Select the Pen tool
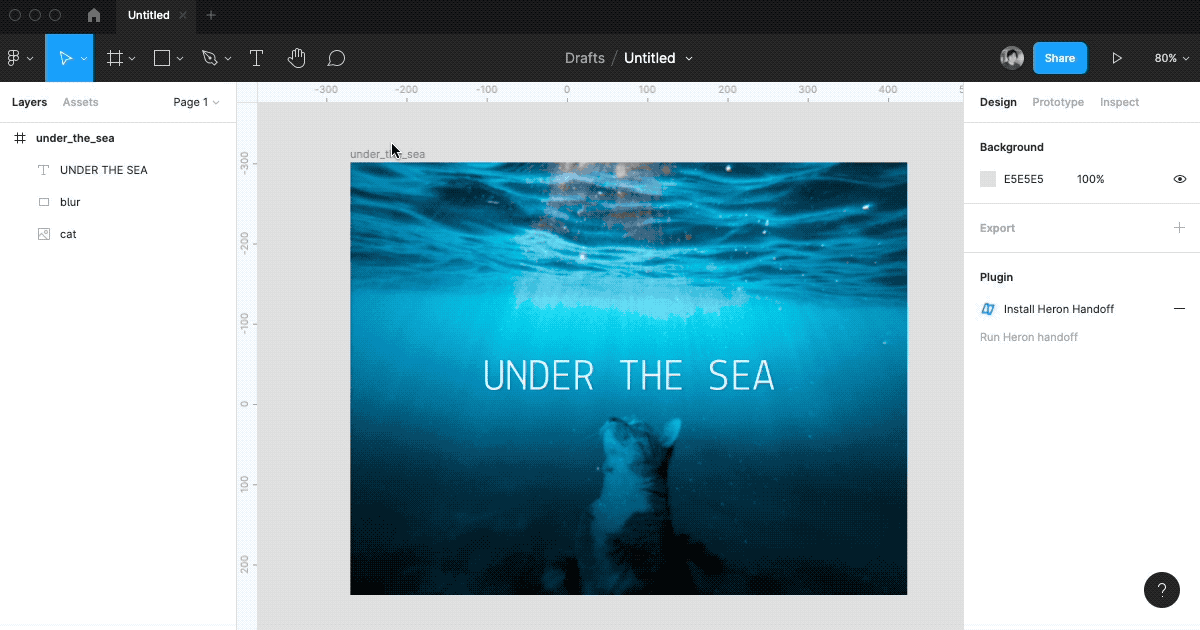The width and height of the screenshot is (1200, 630). pos(209,58)
